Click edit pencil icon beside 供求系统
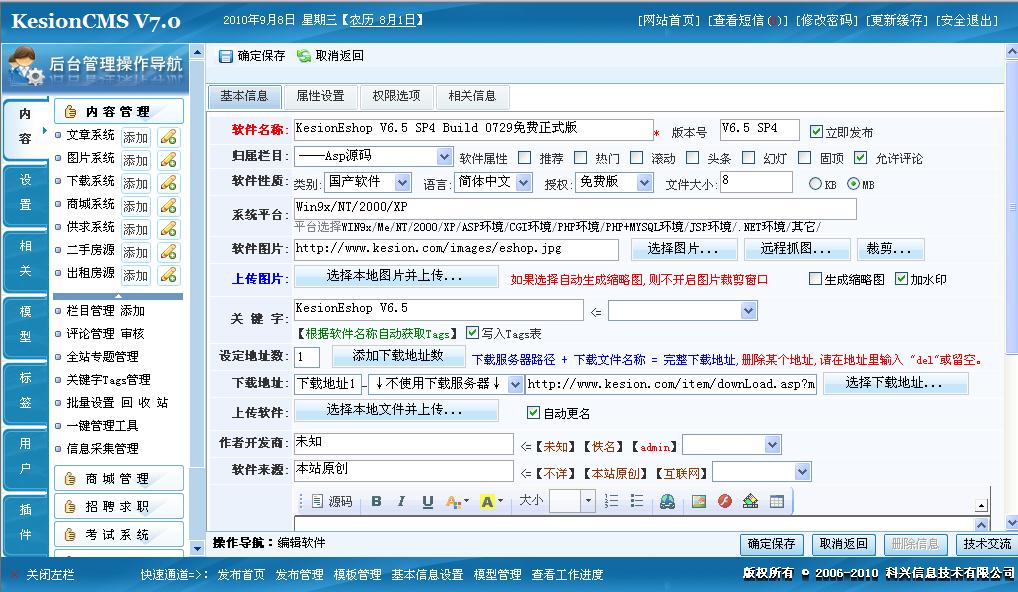1018x592 pixels. pyautogui.click(x=169, y=228)
